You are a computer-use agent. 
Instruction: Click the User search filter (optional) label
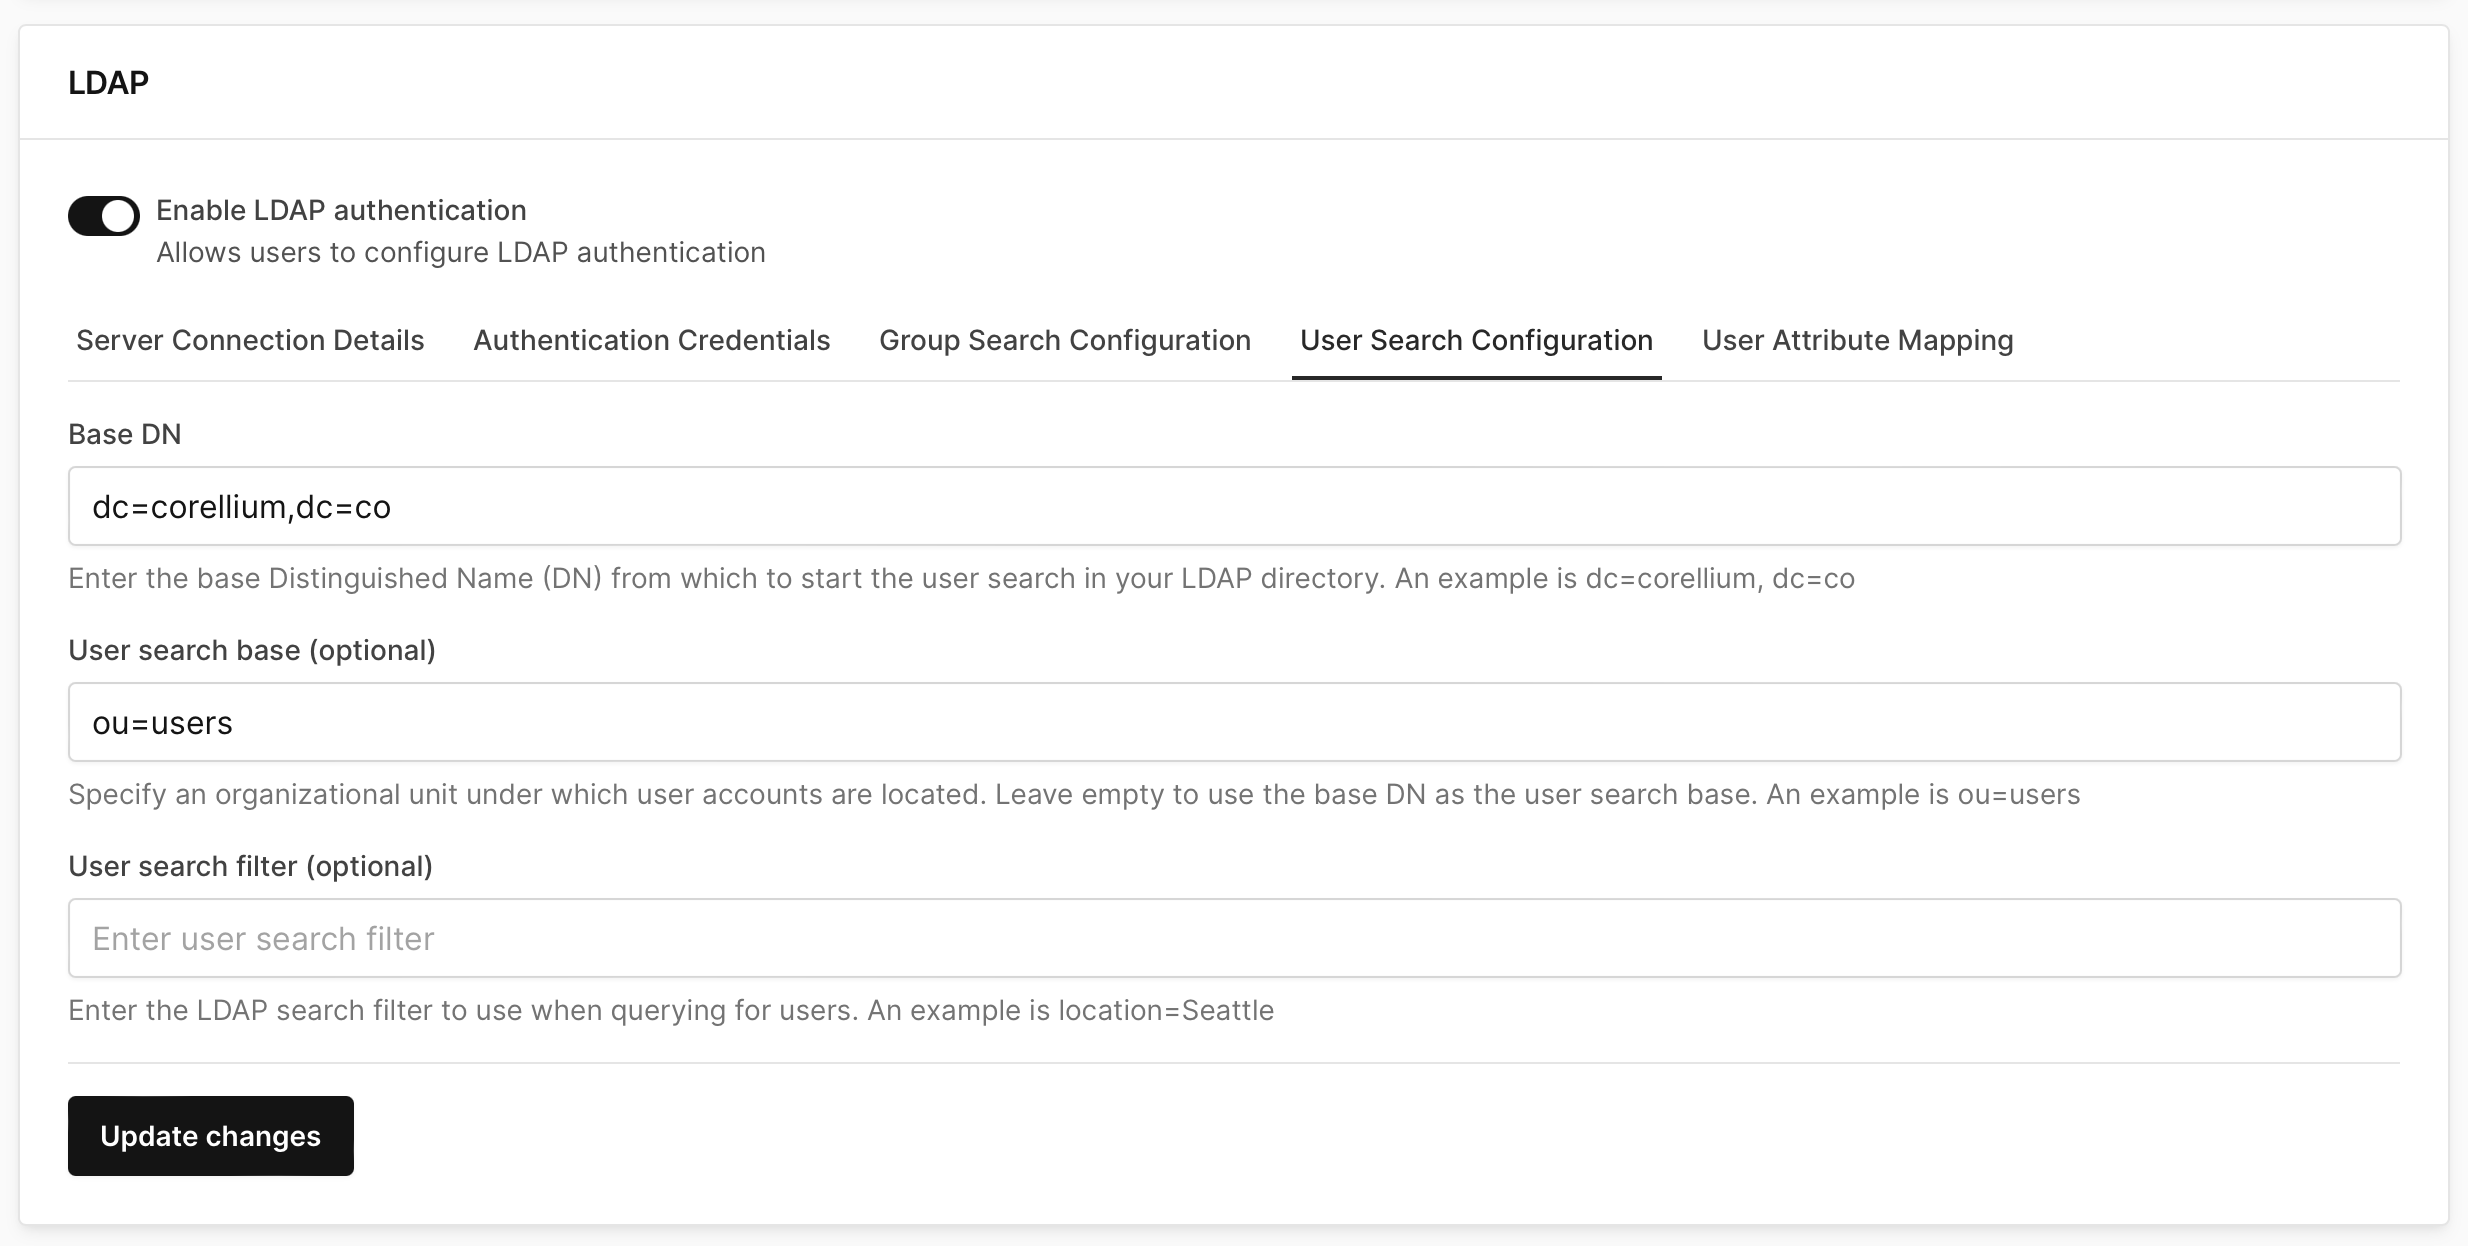pos(252,866)
